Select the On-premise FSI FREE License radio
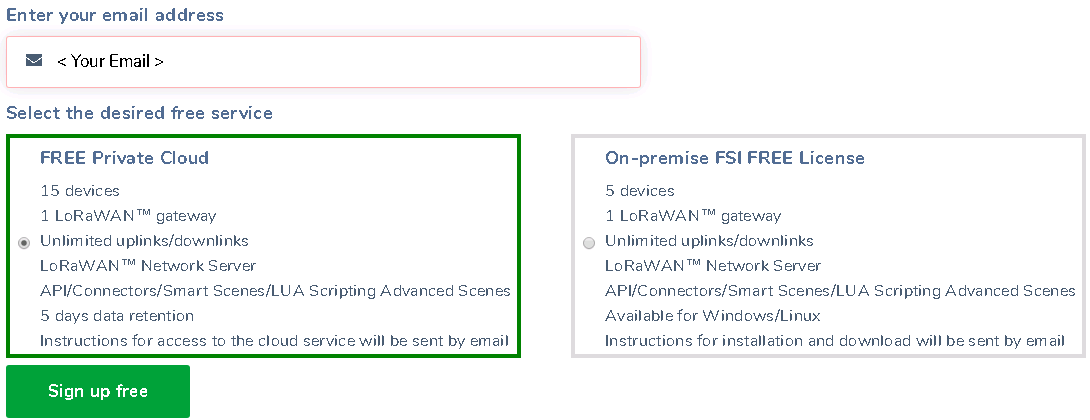 (x=589, y=242)
